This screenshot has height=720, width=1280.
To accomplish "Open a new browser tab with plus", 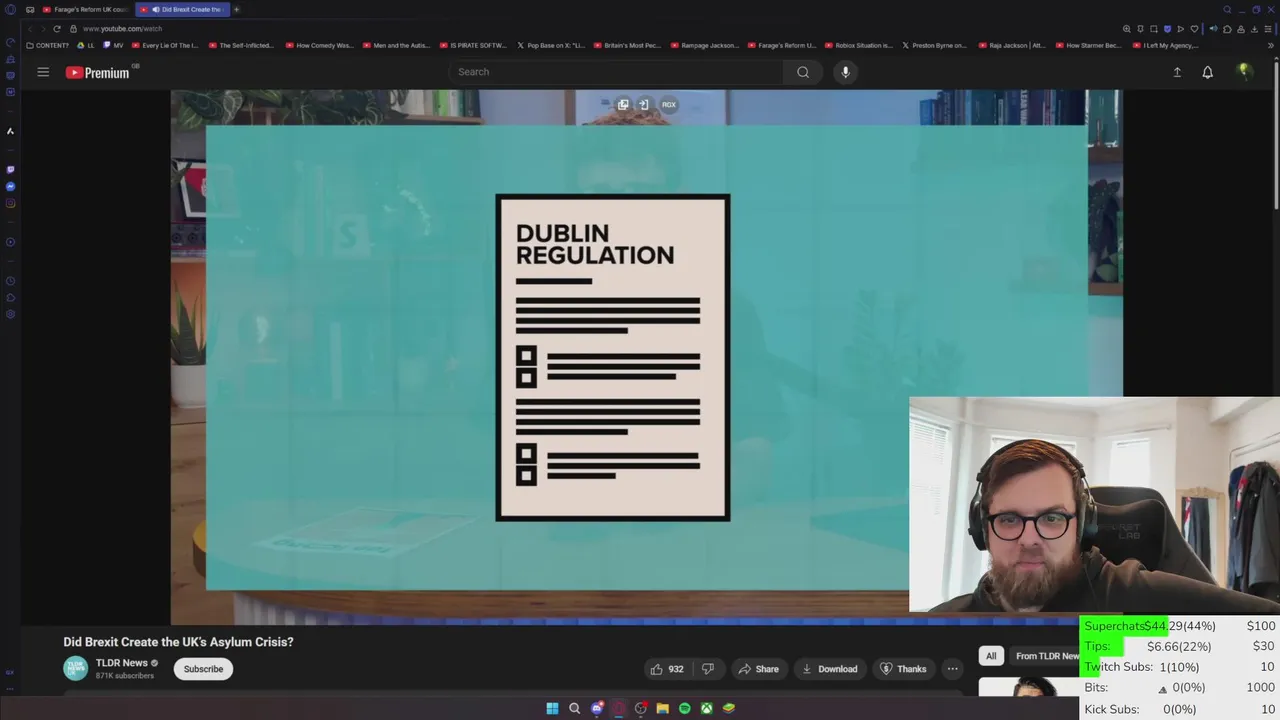I will tap(237, 9).
